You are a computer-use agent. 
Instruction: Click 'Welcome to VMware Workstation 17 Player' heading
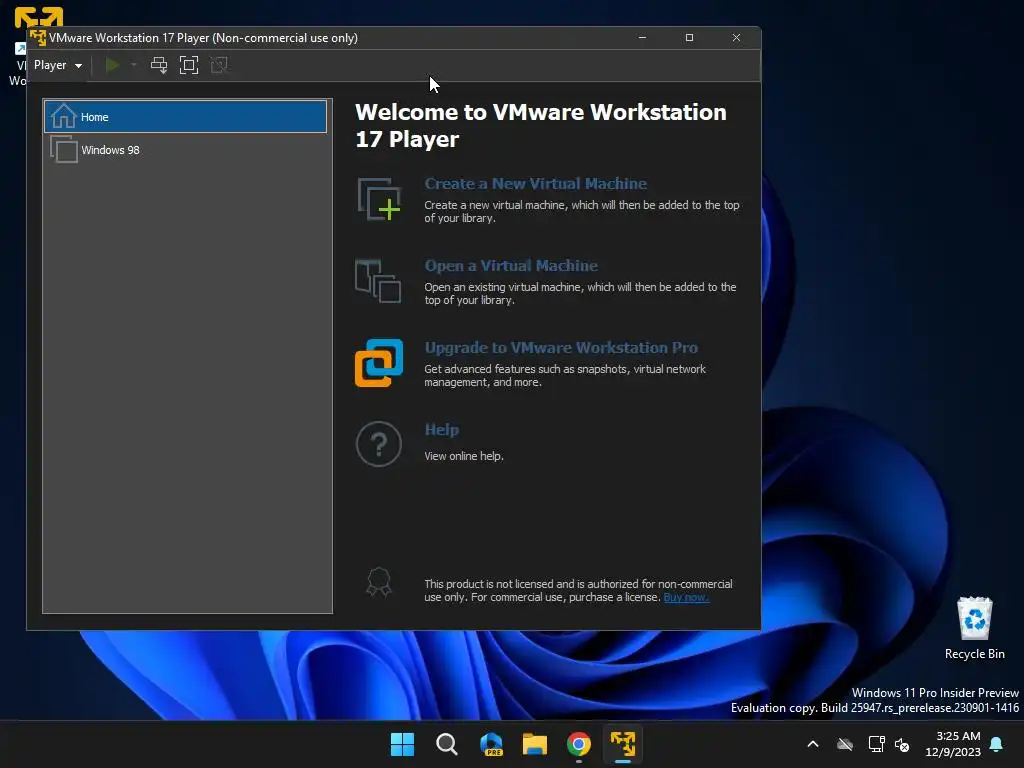[x=541, y=125]
